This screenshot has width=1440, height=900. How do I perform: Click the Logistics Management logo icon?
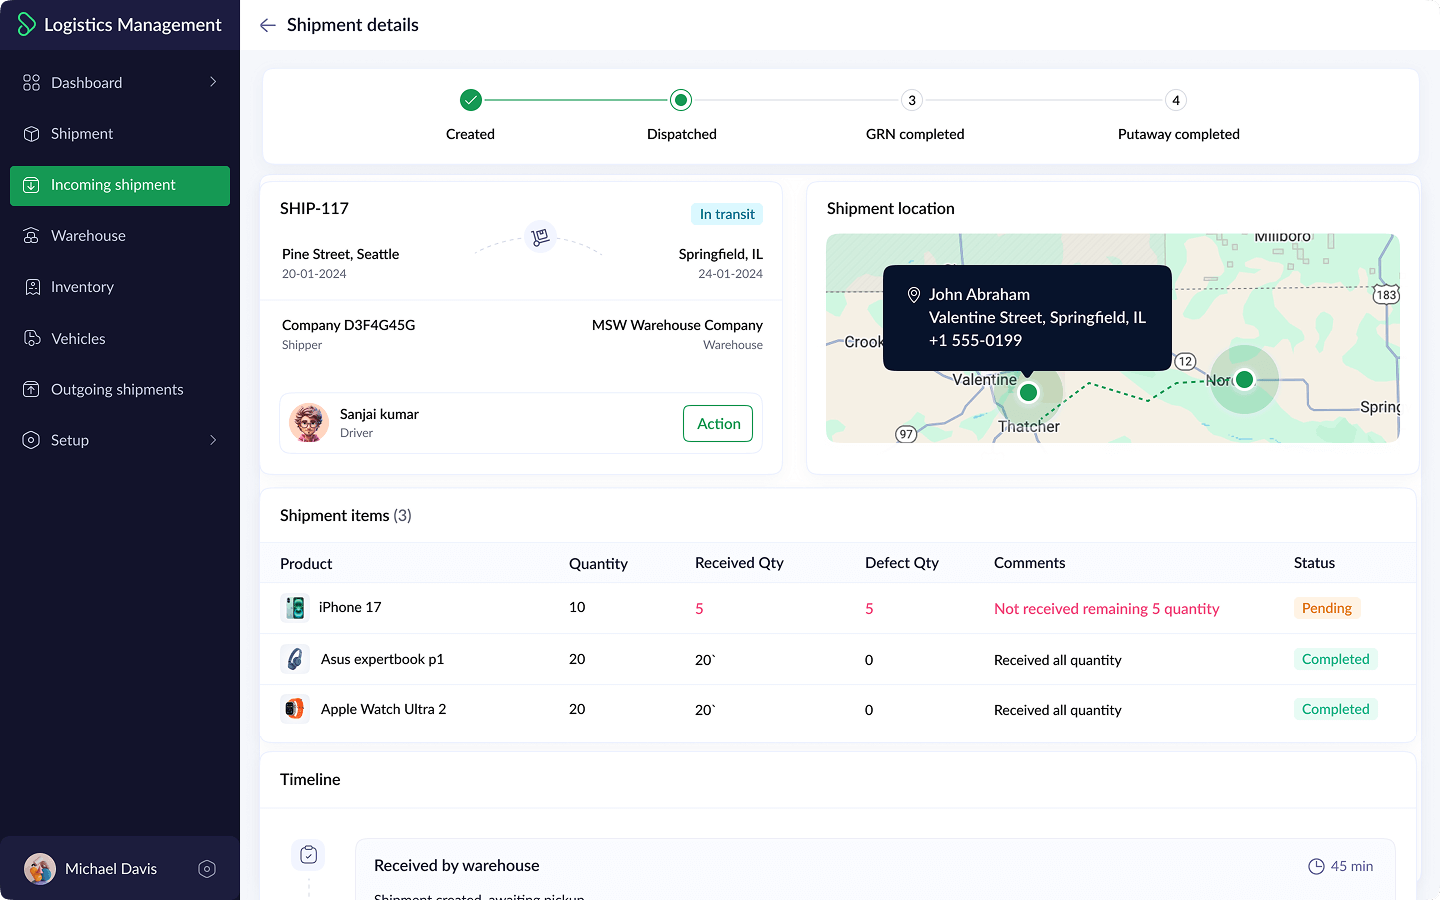(26, 25)
